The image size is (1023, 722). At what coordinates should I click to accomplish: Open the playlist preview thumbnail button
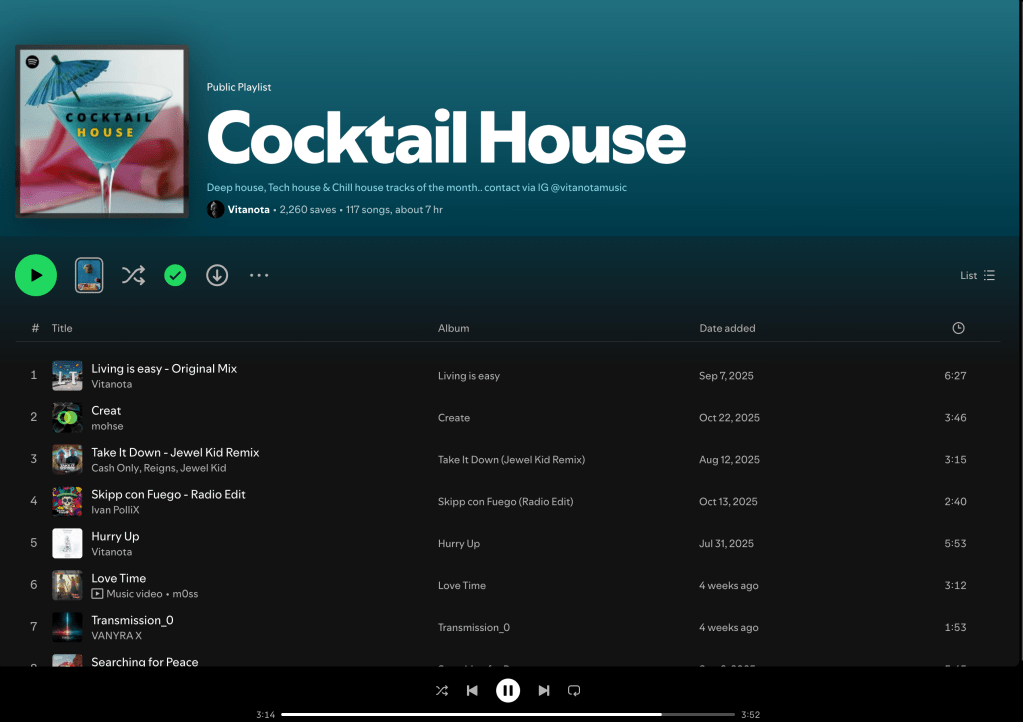tap(89, 275)
